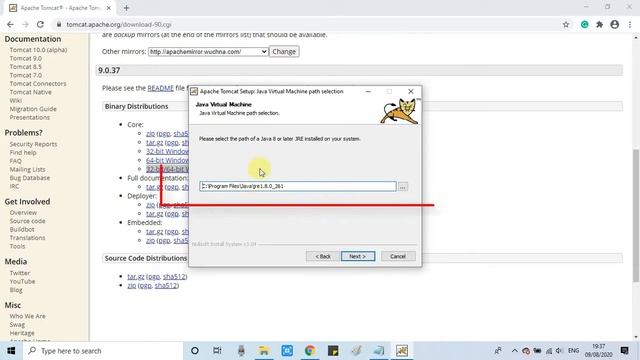Click the Change mirror button
640x360 pixels.
pos(284,51)
